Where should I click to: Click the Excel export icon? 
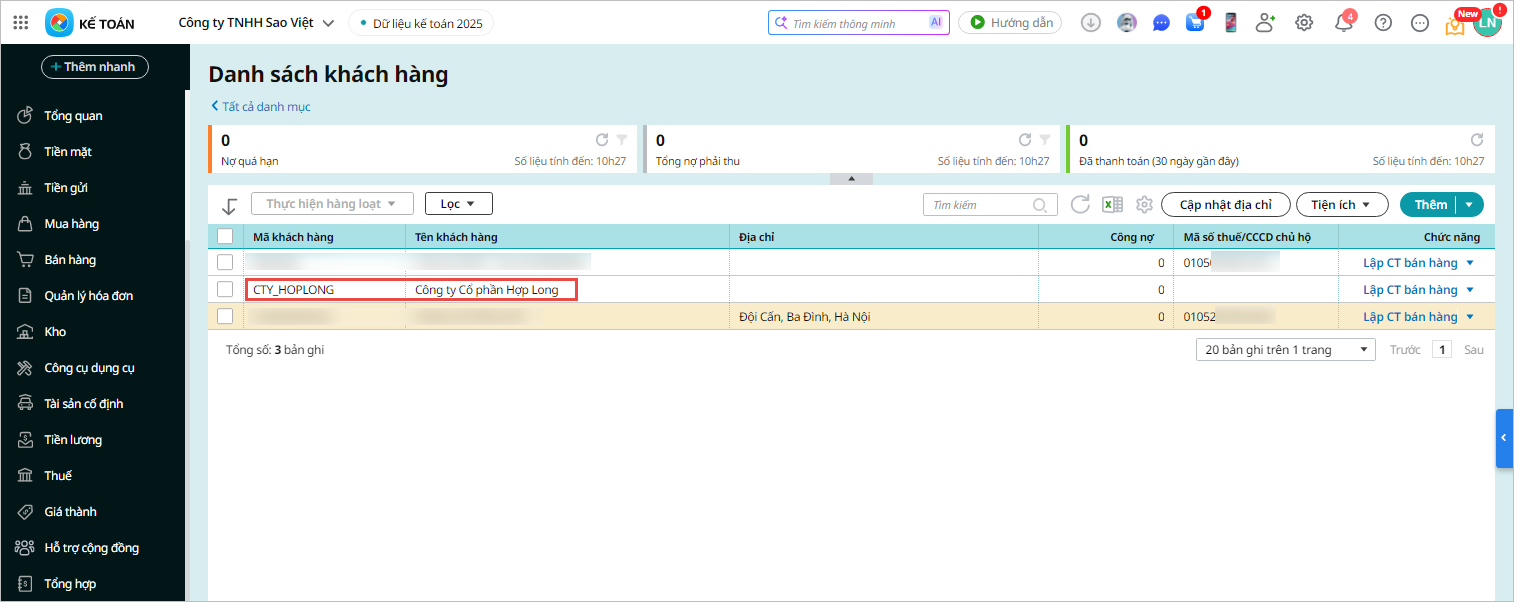tap(1111, 205)
